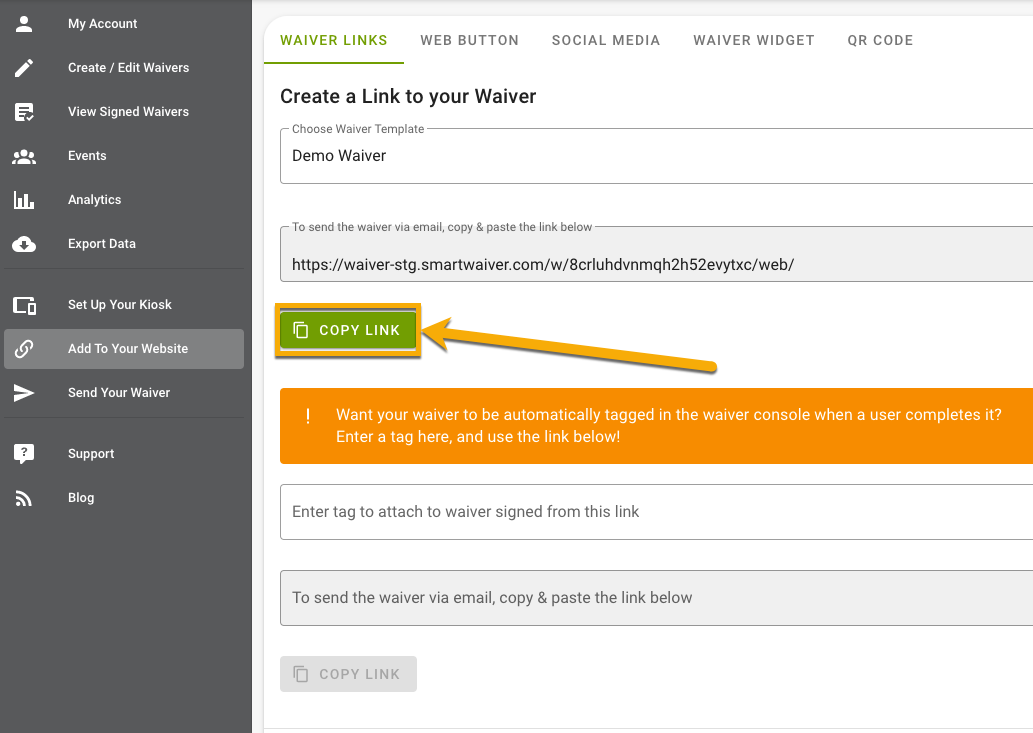
Task: Select Export Data menu item
Action: (124, 244)
